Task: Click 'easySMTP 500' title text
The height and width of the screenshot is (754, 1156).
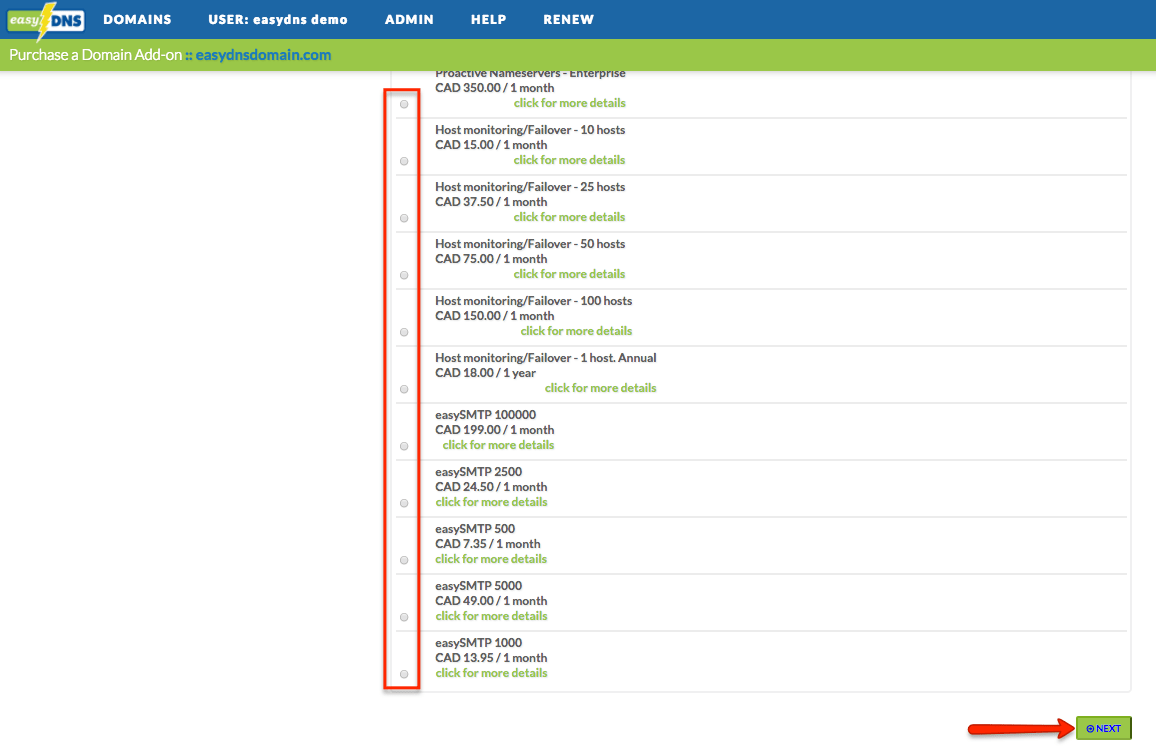Action: pos(475,528)
